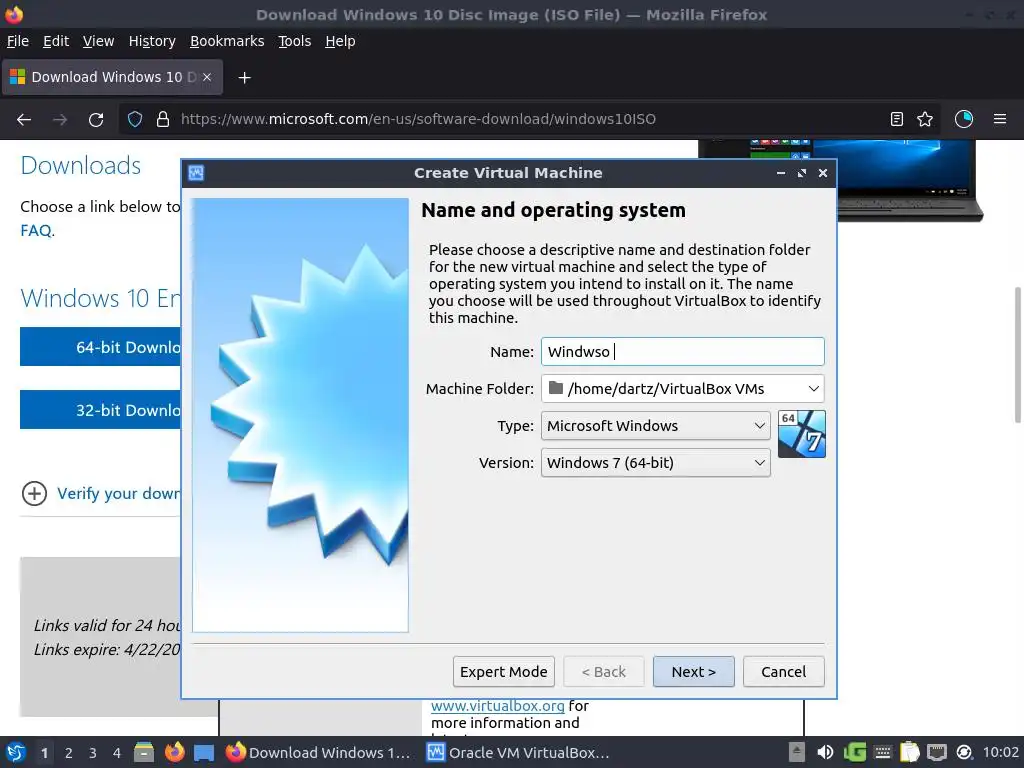Close the Download Windows 10 tab
Screen dimensions: 1024x768
coord(206,77)
